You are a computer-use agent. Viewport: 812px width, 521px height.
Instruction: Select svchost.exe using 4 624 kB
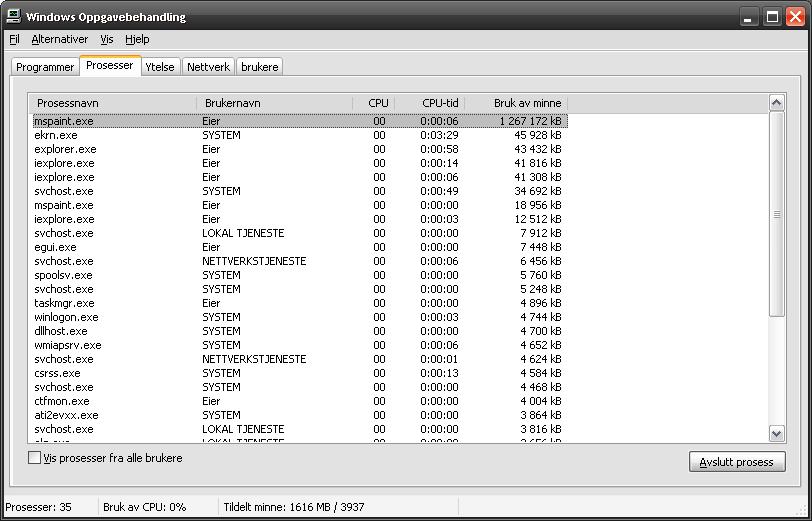300,359
